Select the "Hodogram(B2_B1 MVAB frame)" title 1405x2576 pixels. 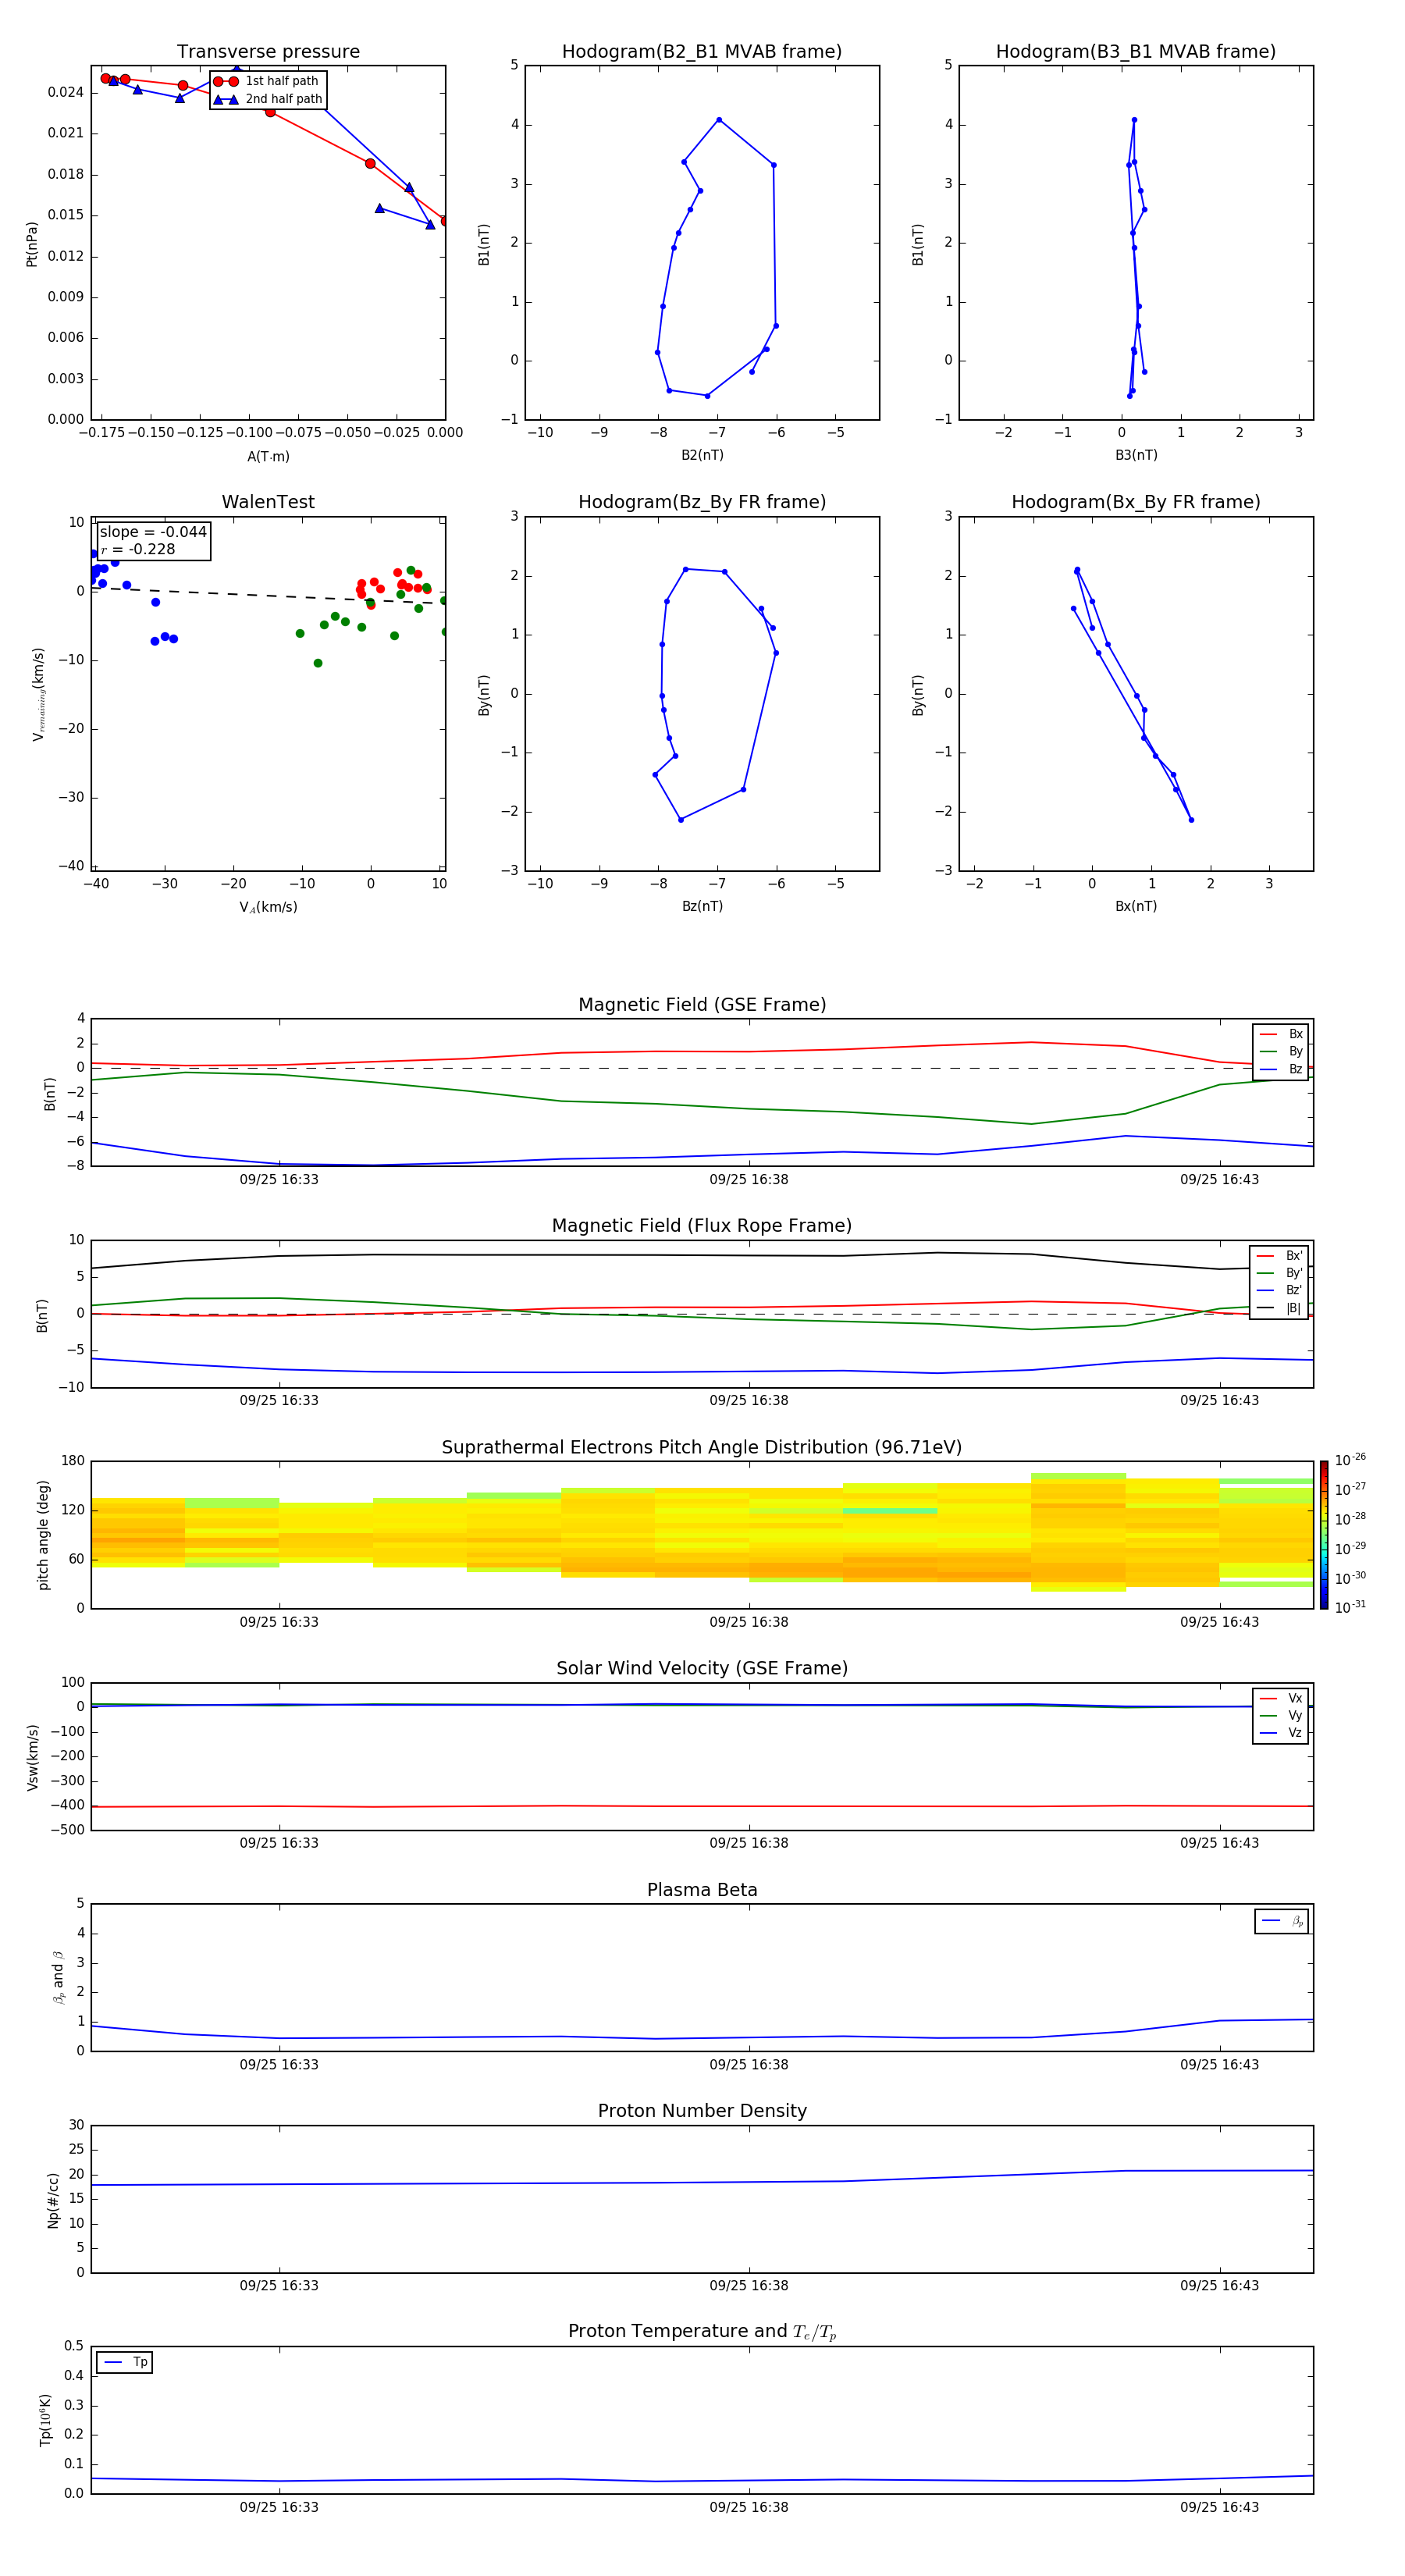(702, 52)
